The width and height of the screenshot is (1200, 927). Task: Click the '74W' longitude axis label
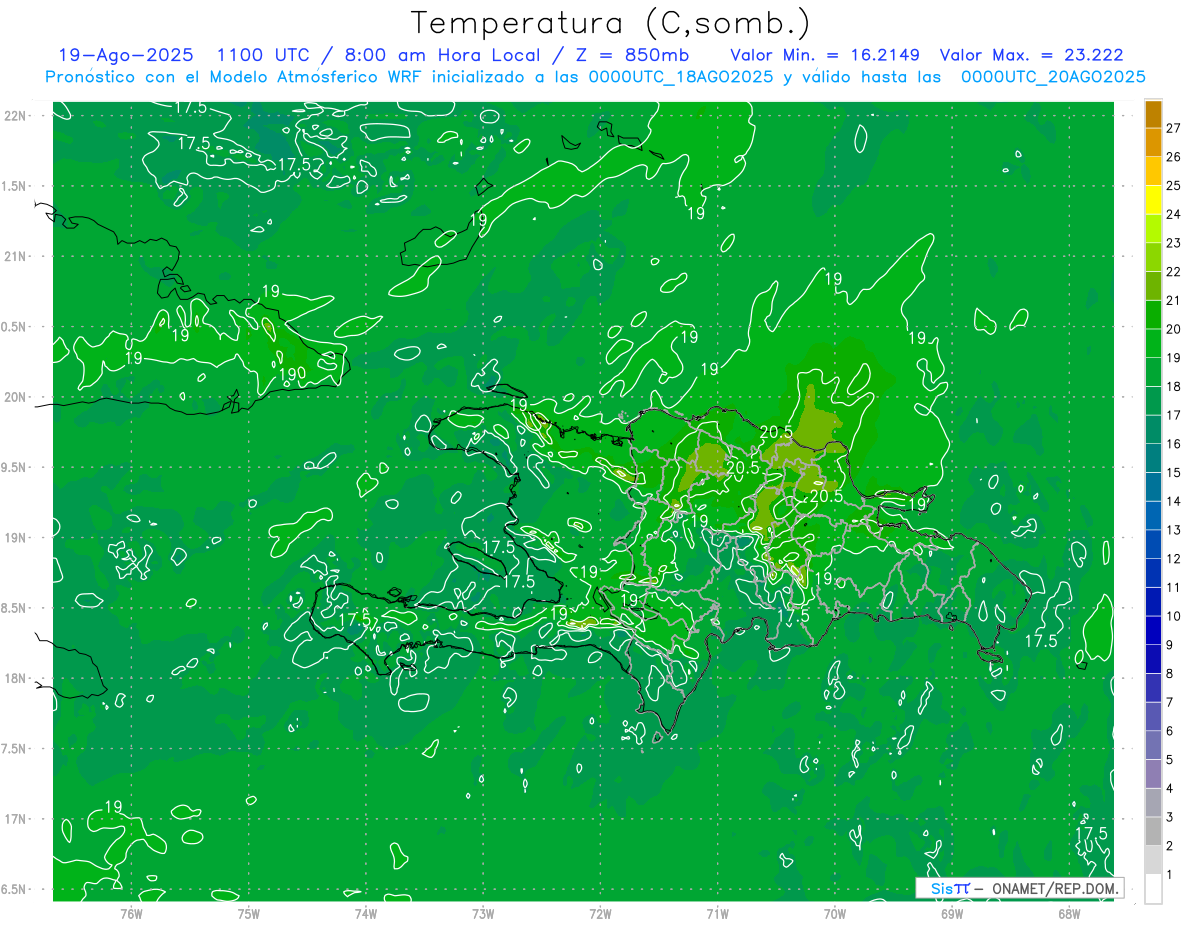coord(366,913)
